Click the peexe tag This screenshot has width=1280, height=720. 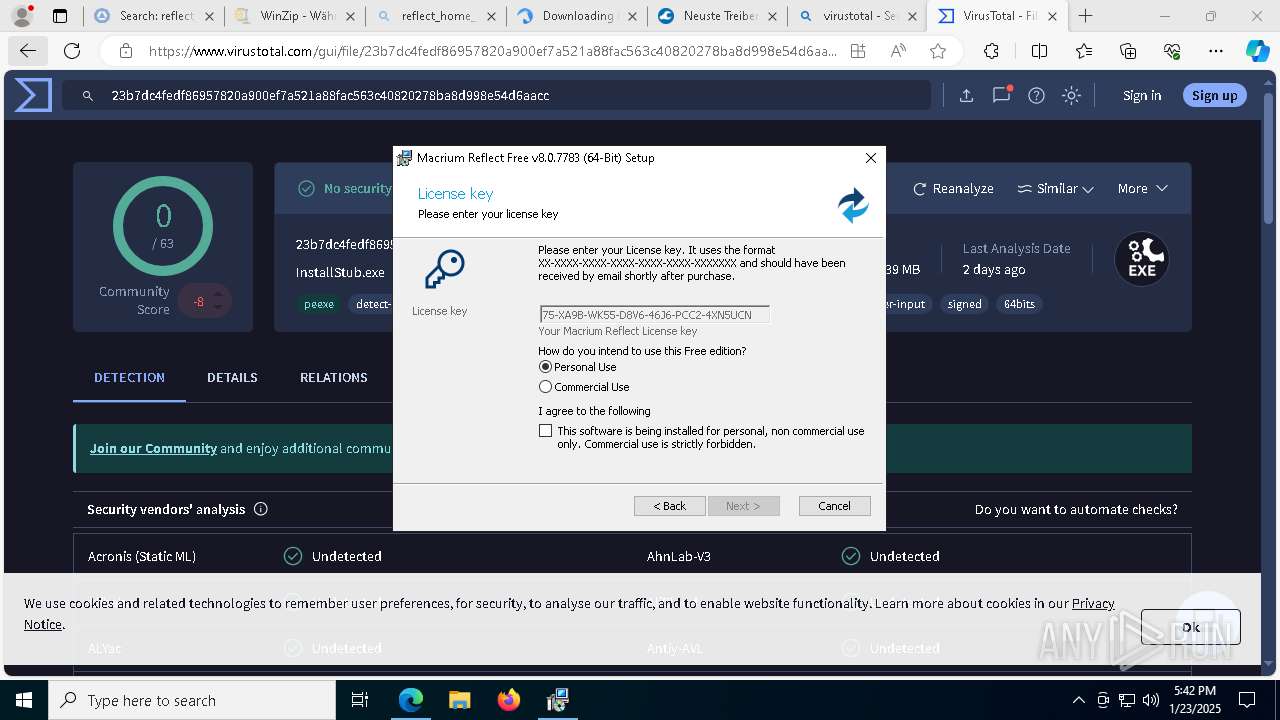tap(319, 304)
